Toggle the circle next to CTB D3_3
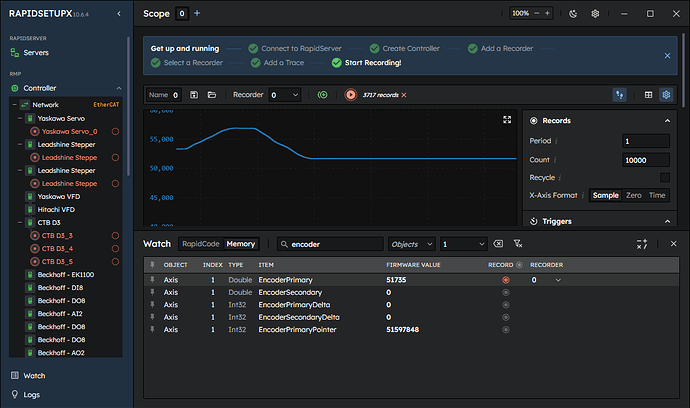Viewport: 690px width, 408px height. [x=115, y=235]
